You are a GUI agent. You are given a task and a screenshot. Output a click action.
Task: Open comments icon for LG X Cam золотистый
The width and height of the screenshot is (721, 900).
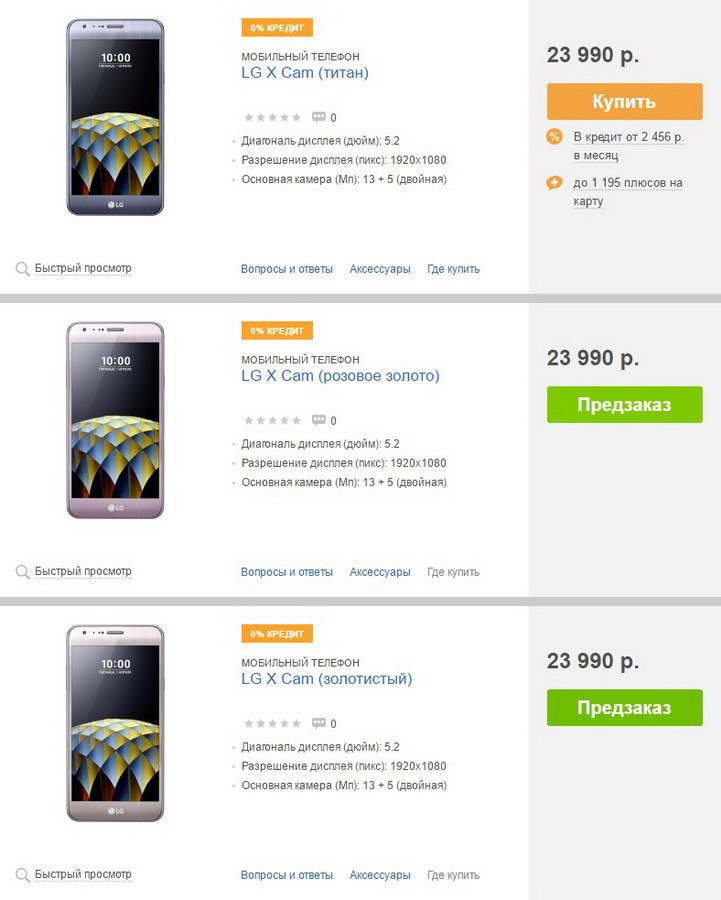(319, 723)
